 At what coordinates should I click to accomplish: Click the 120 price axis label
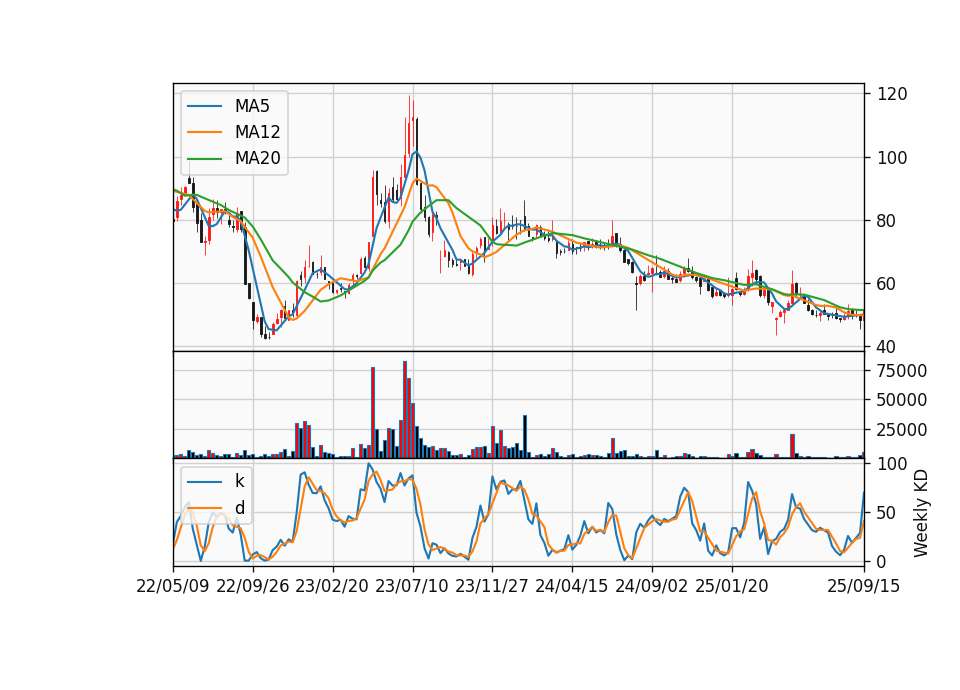pos(892,94)
